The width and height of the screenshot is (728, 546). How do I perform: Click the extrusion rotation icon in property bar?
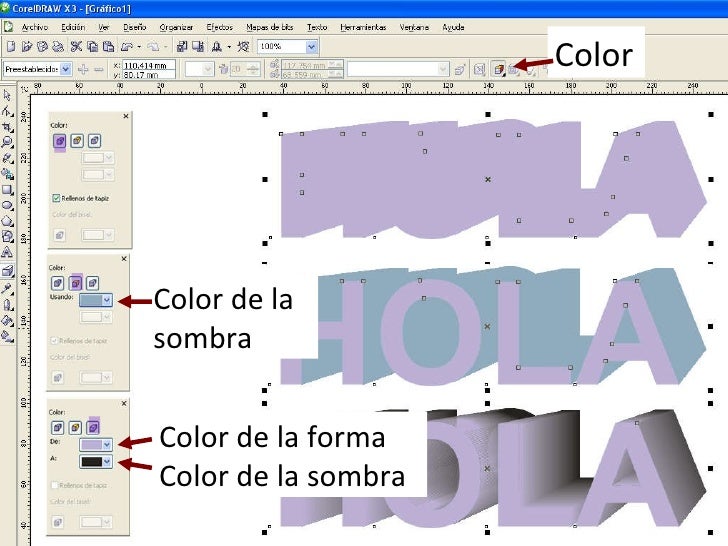click(480, 70)
